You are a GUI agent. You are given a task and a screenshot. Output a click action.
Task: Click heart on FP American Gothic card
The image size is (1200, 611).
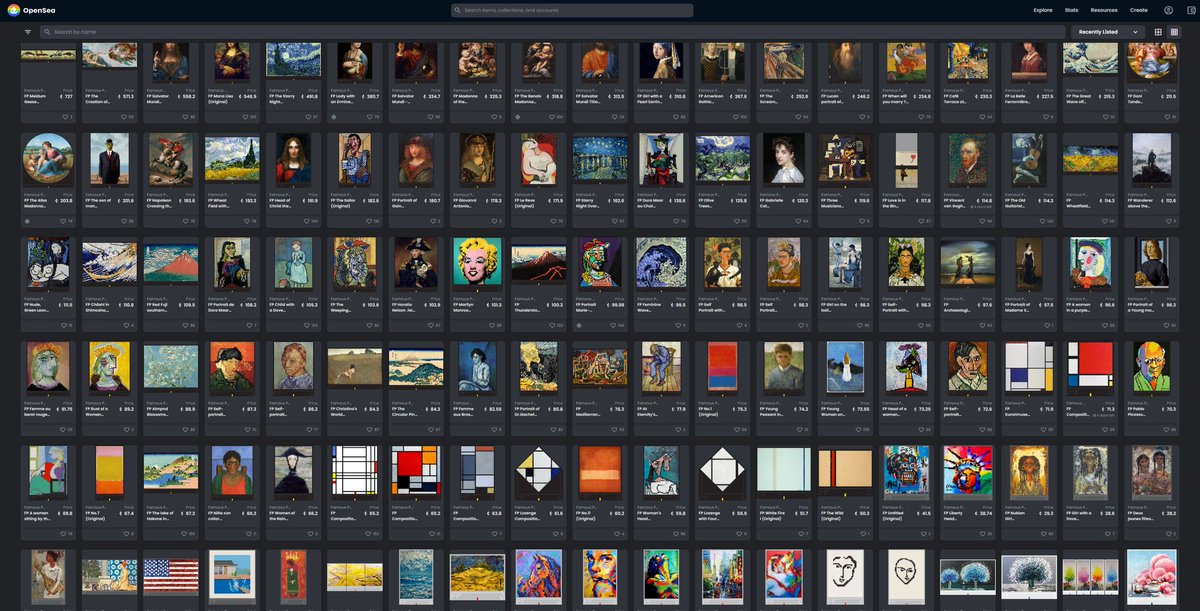738,117
